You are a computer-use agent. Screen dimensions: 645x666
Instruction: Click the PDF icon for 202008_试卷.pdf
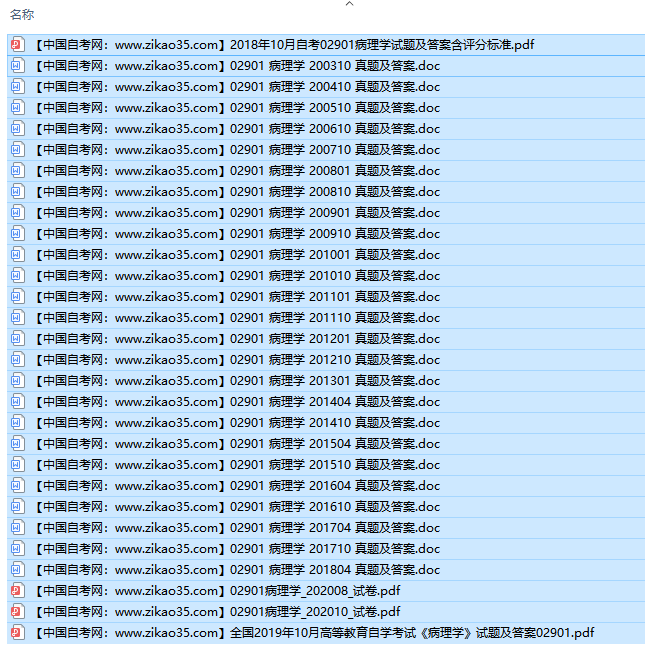pos(17,591)
